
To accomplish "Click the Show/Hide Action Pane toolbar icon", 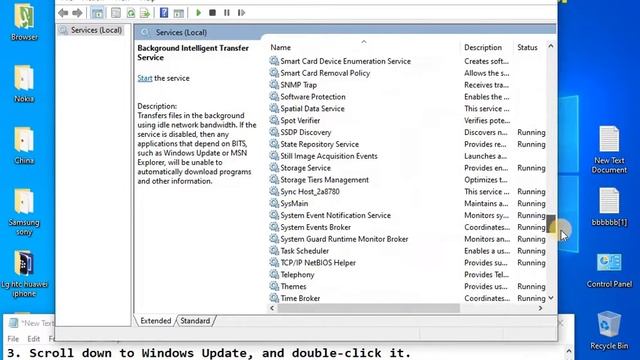I will pos(178,13).
